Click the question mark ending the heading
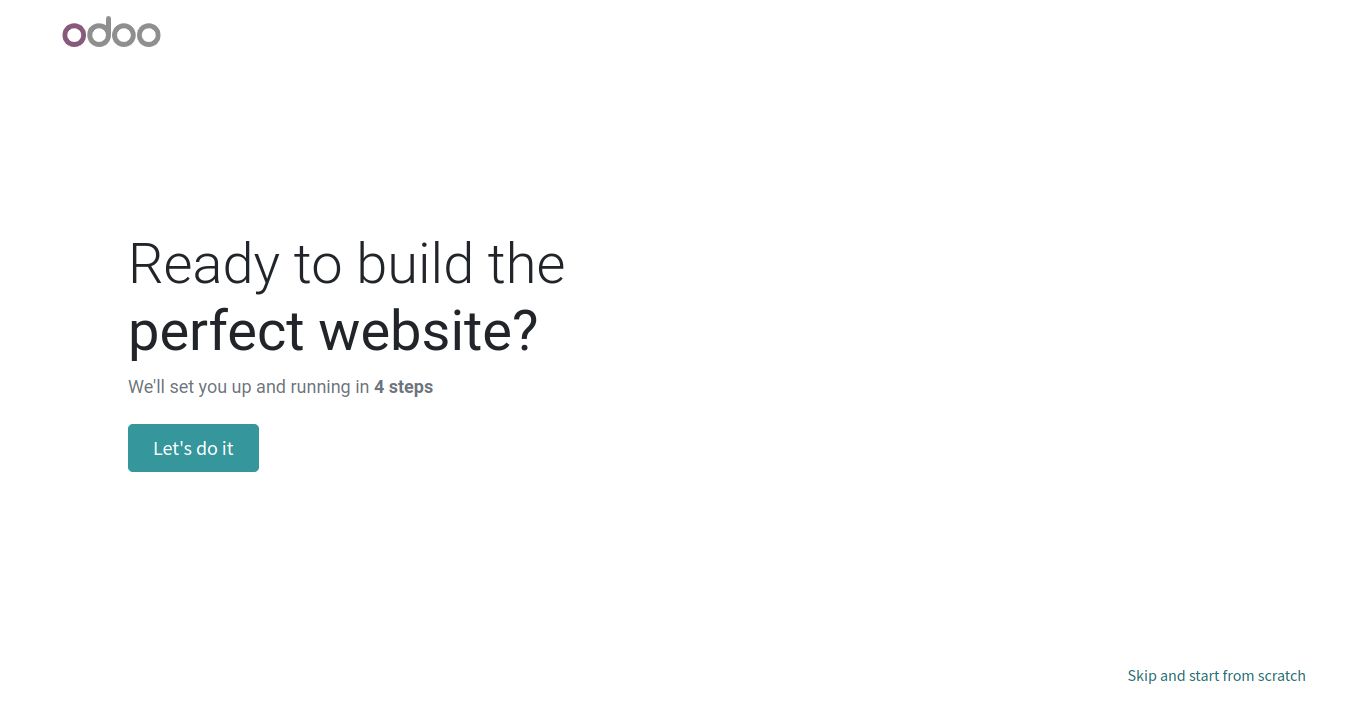Screen dimensions: 1366x709 point(525,329)
